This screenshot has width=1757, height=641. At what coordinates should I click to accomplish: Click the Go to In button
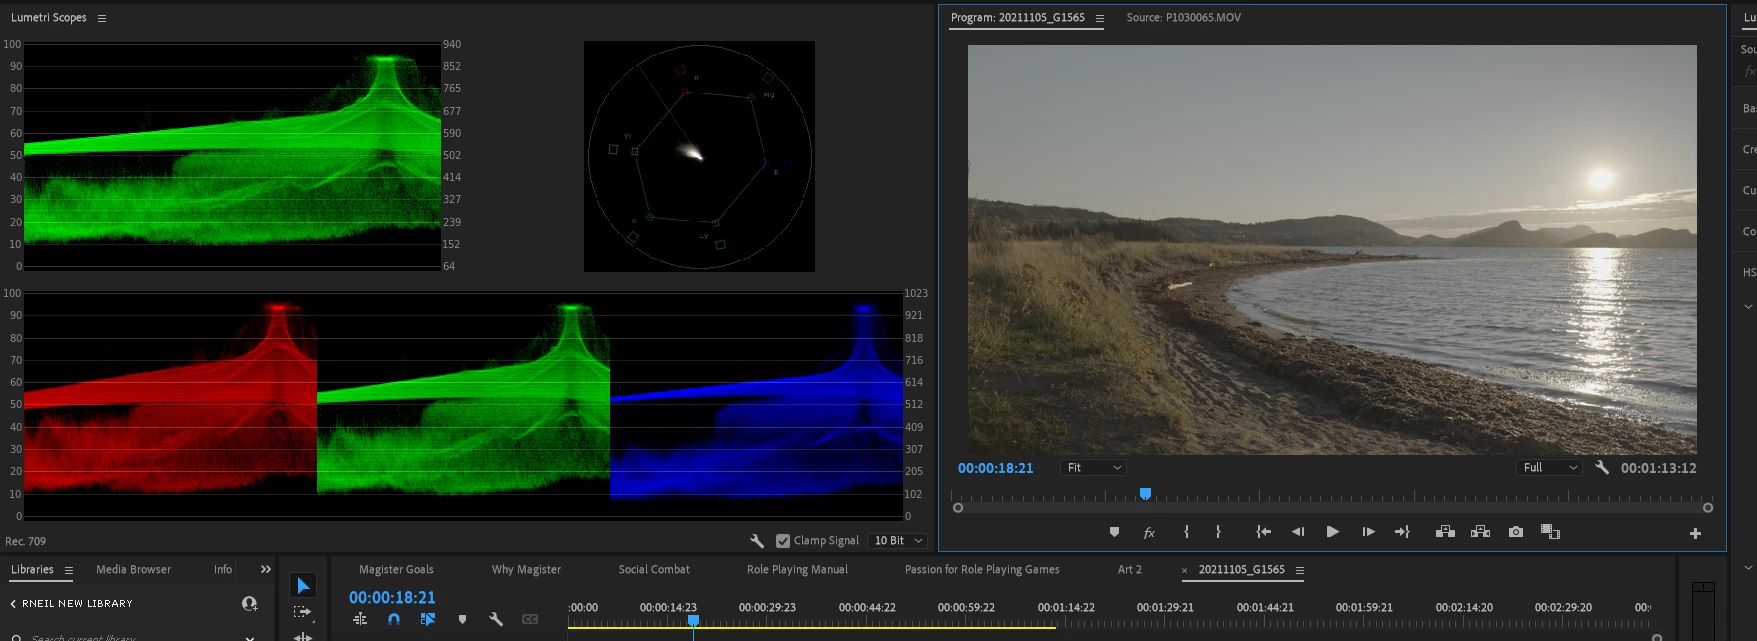pos(1264,532)
